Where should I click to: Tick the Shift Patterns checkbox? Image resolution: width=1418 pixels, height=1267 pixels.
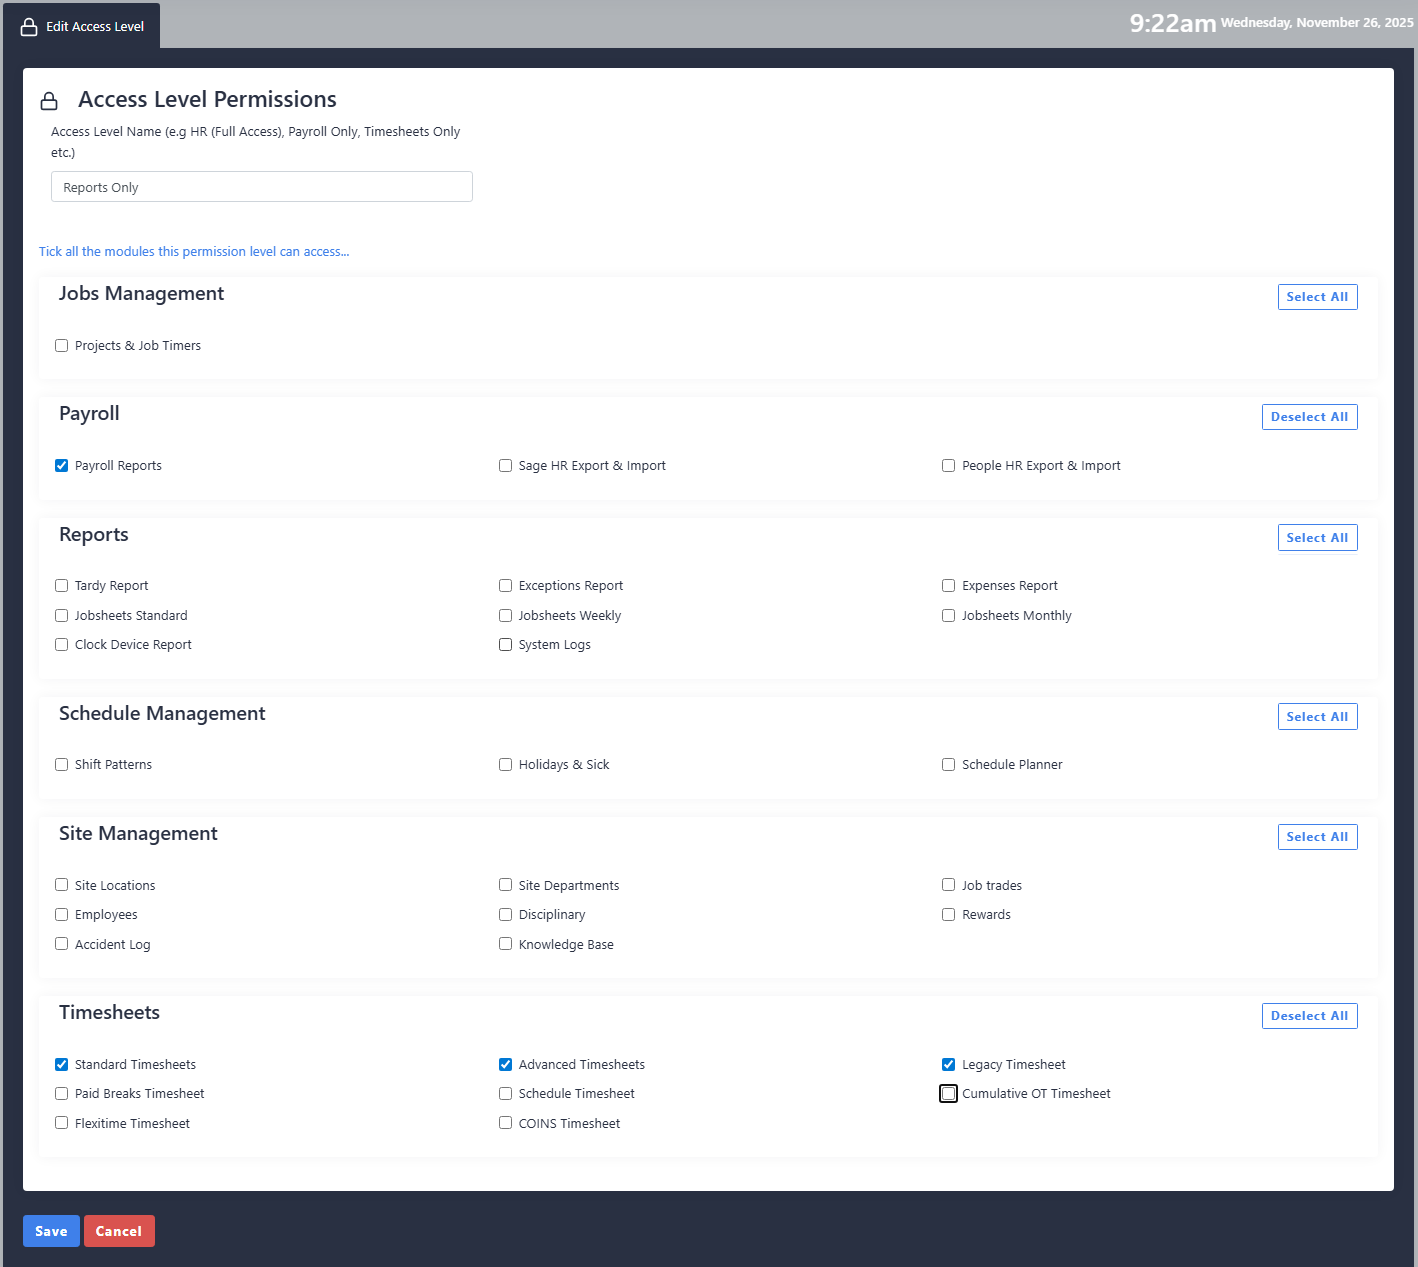point(62,765)
